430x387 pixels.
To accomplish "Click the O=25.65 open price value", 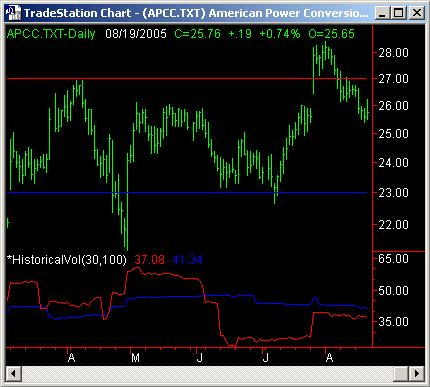I will (331, 34).
